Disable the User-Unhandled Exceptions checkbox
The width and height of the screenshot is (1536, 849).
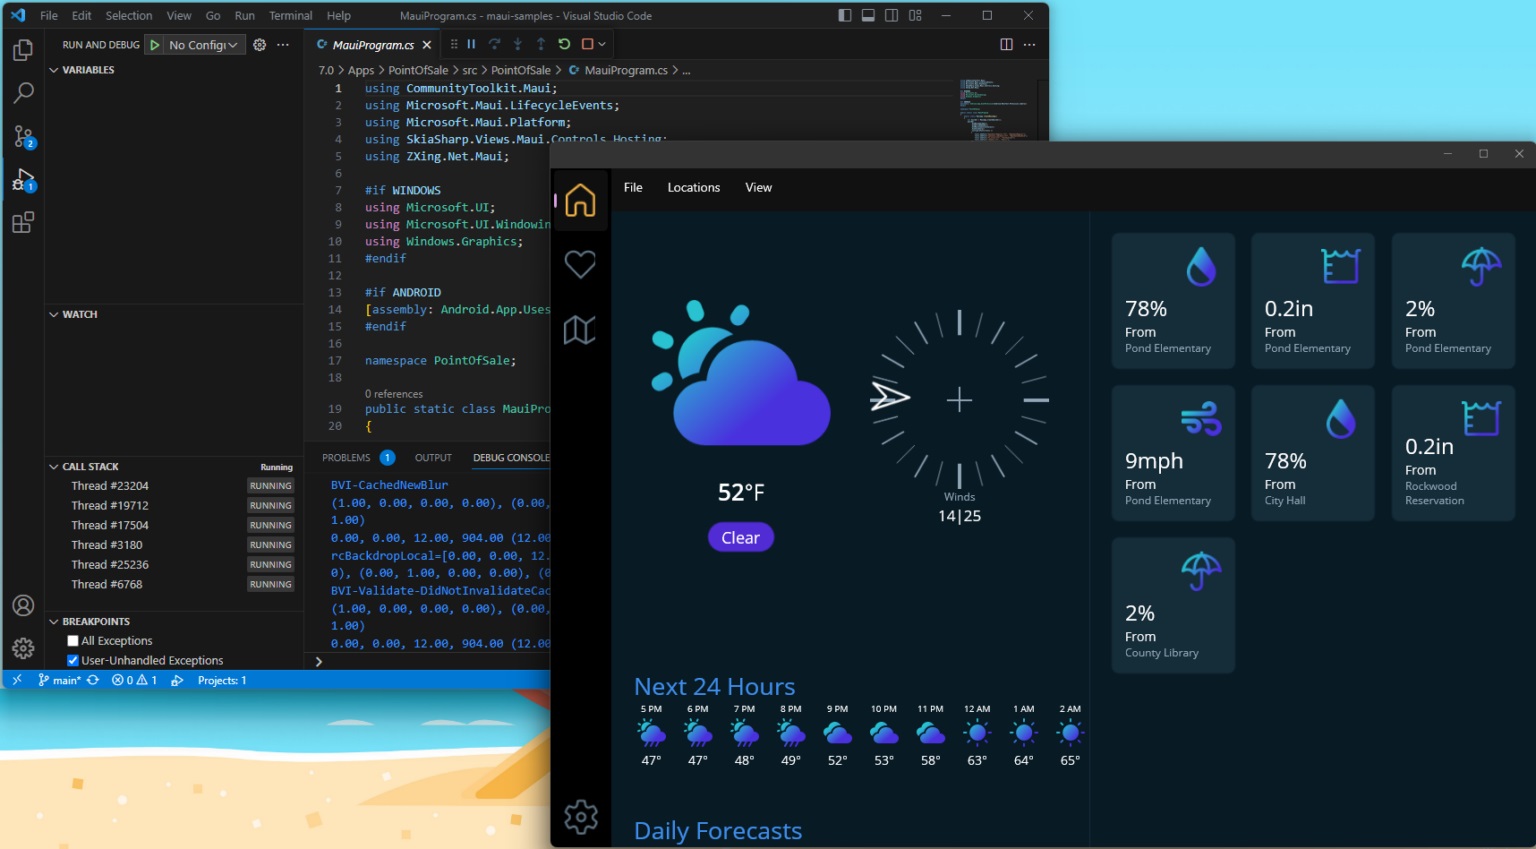pyautogui.click(x=72, y=660)
